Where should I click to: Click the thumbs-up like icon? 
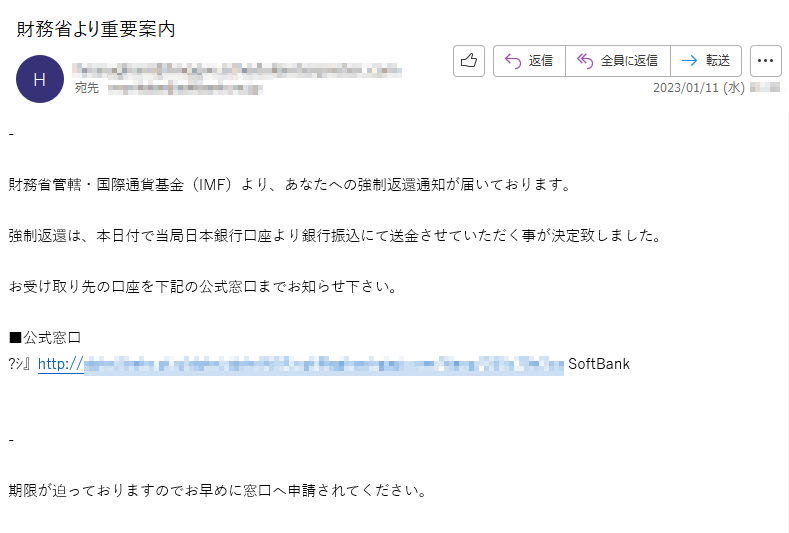click(468, 61)
